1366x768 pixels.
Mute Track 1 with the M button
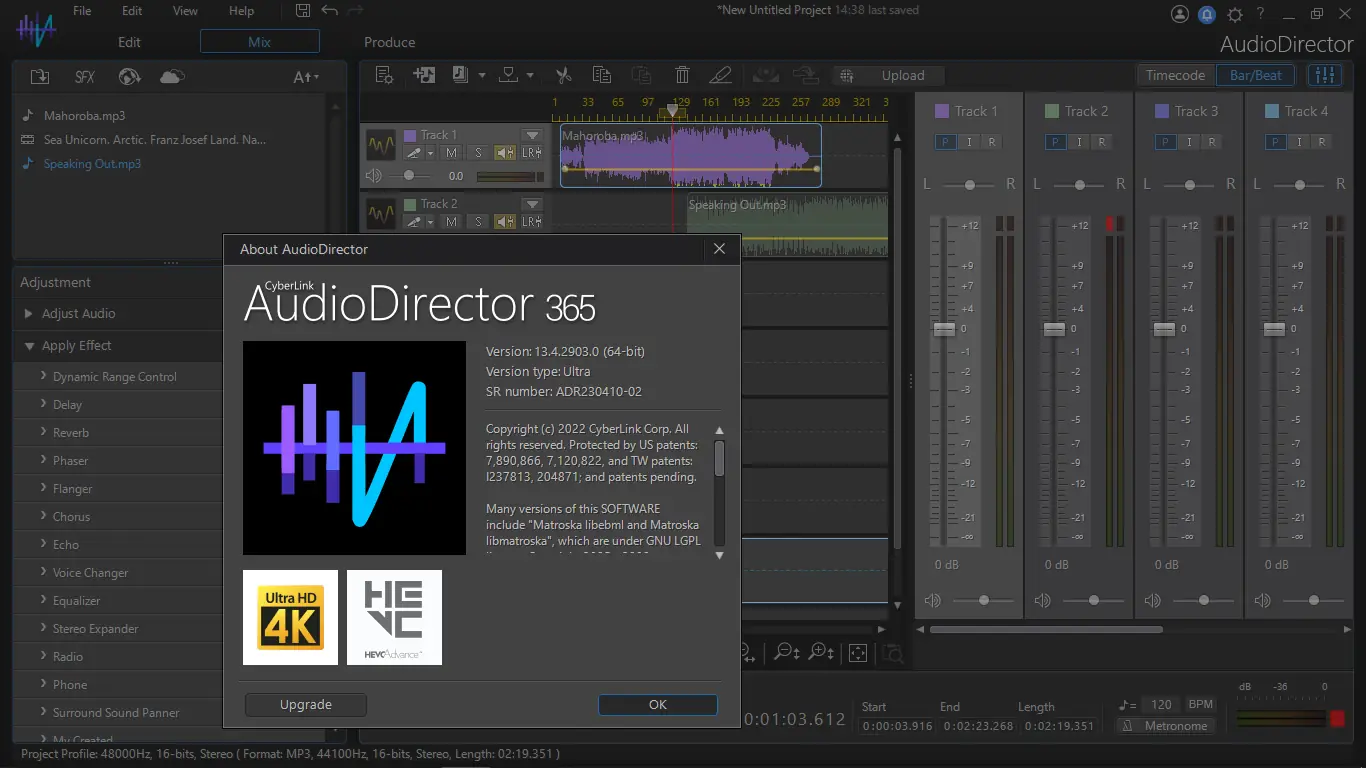coord(451,153)
